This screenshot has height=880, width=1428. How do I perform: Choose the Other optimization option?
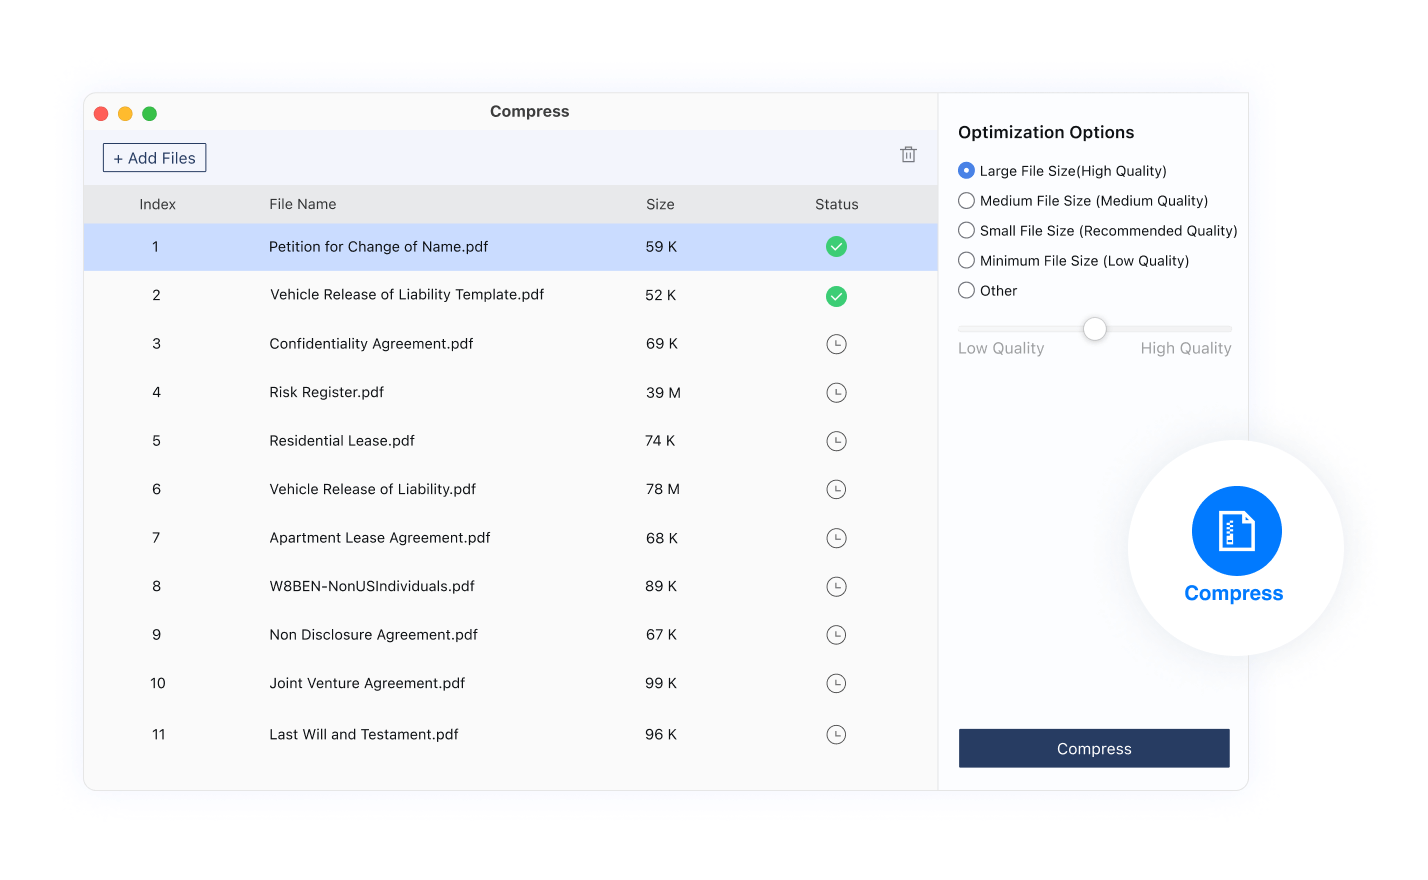coord(966,291)
